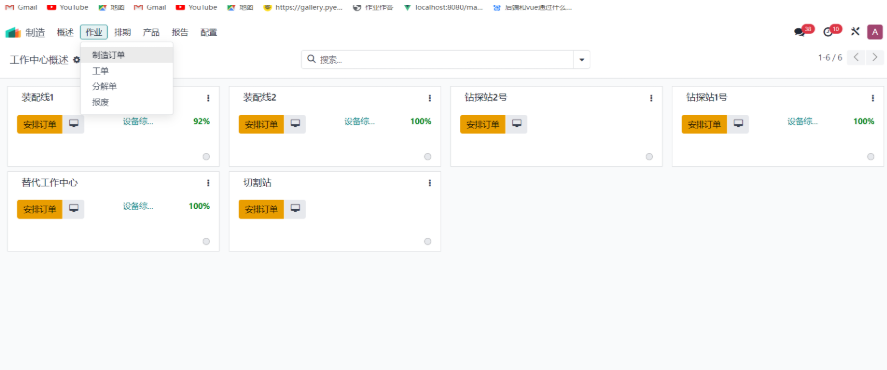Click the 92% value on 装配线1 card
This screenshot has height=370, width=887.
(x=201, y=121)
